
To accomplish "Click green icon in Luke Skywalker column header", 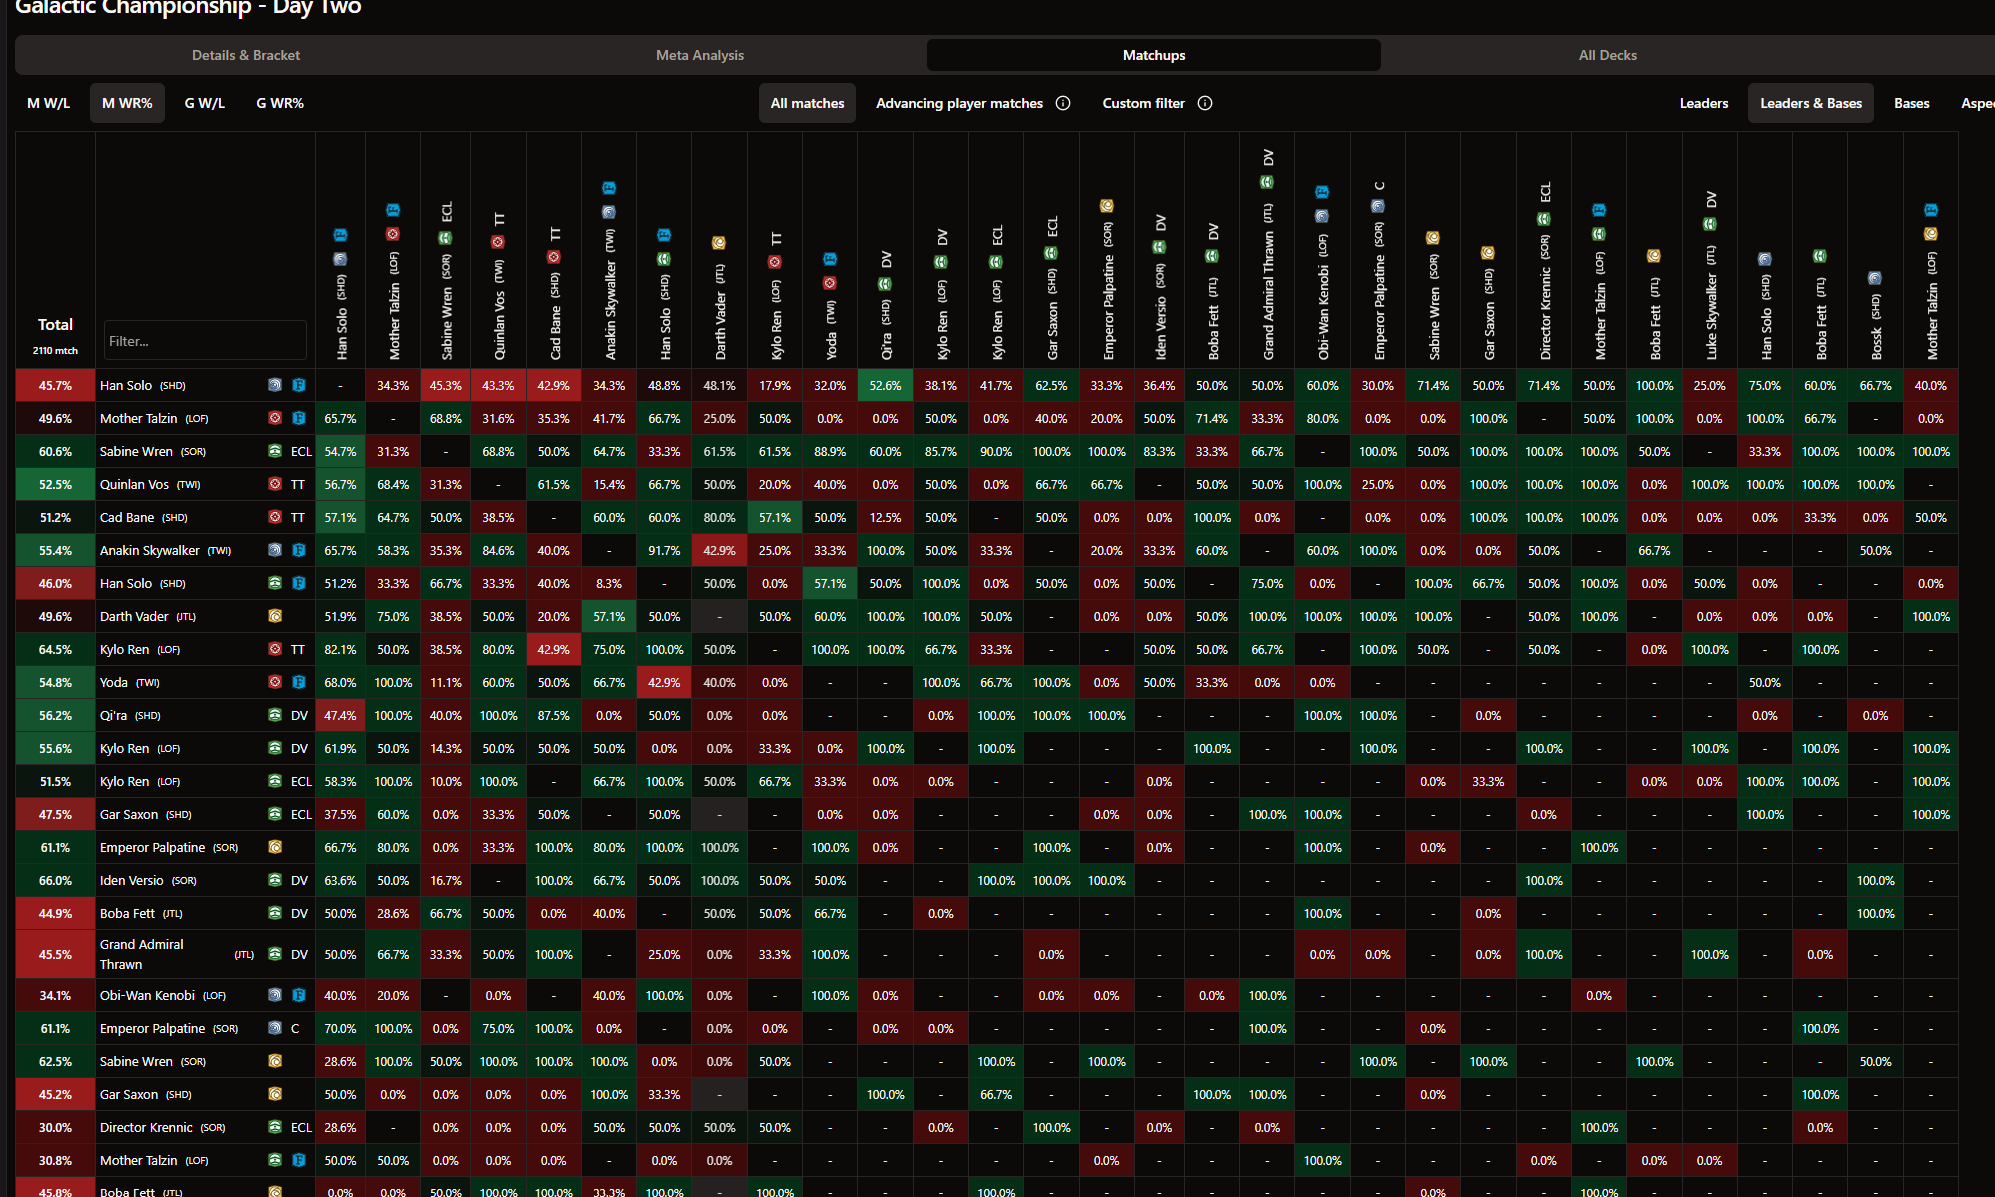I will (x=1710, y=224).
